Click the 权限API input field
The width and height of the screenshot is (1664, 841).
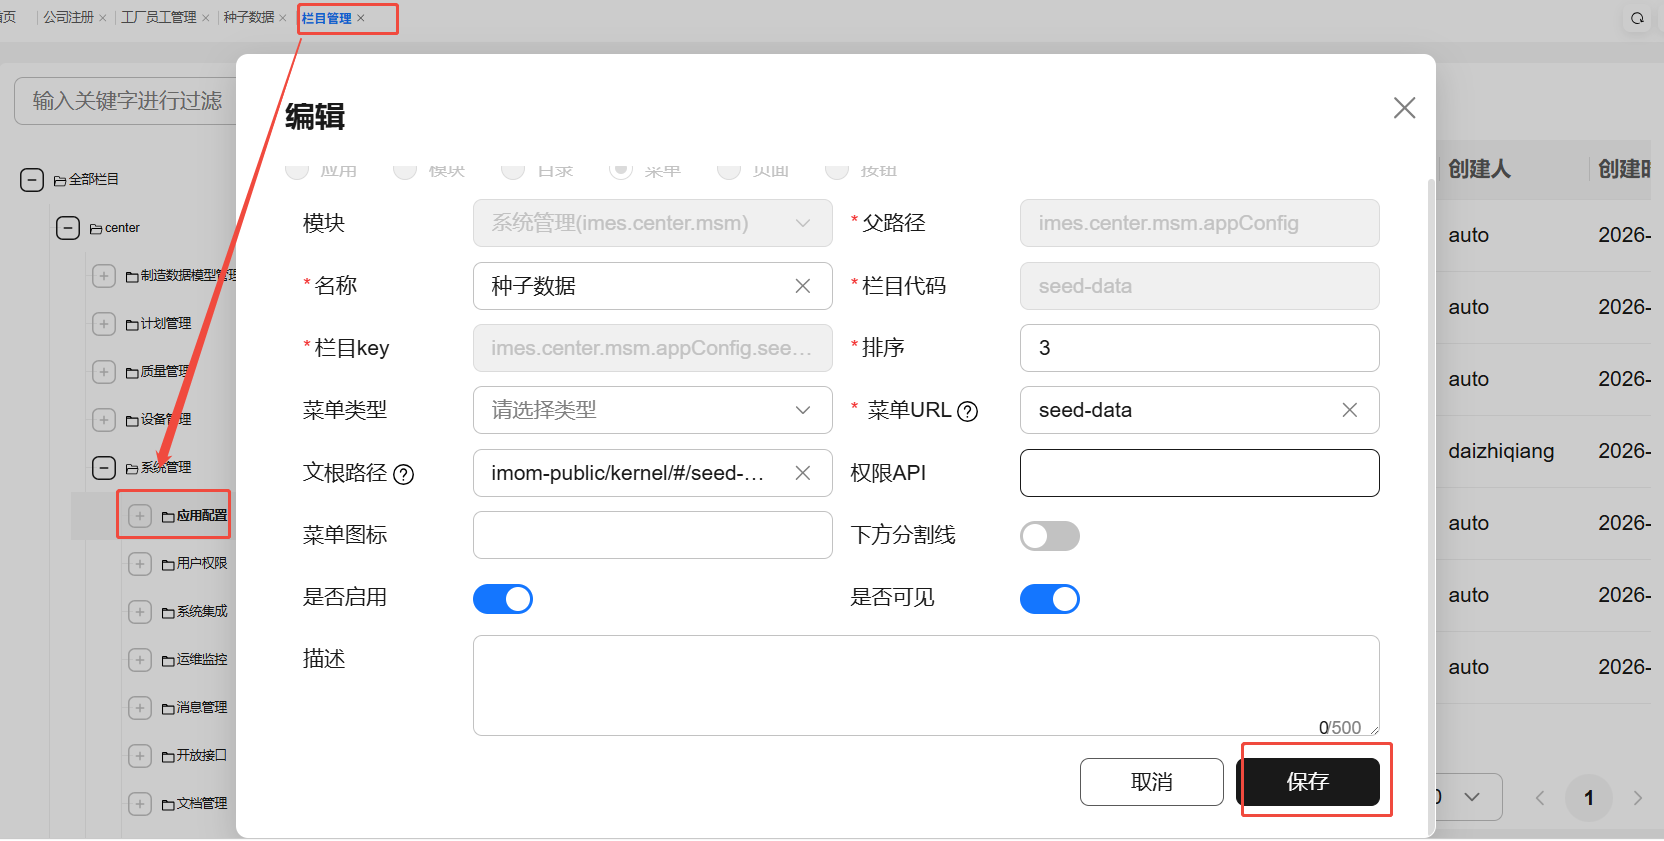click(1200, 473)
